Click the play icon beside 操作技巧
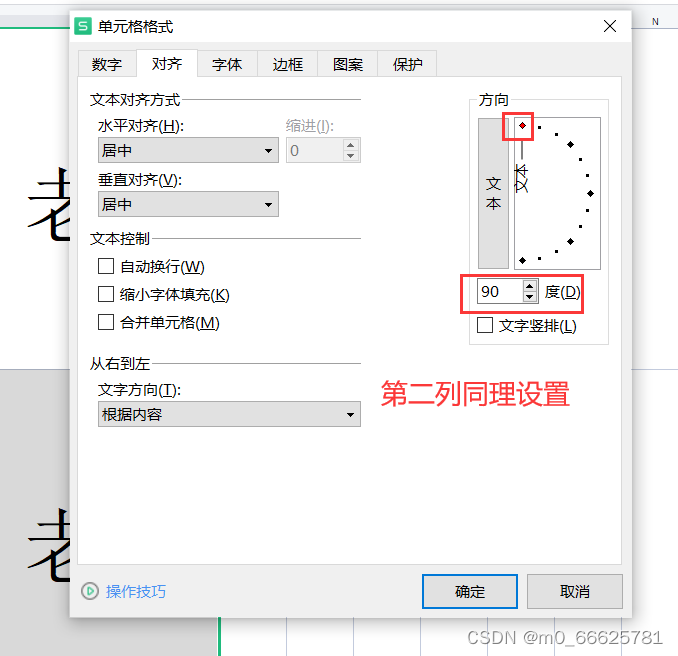Image resolution: width=678 pixels, height=656 pixels. [x=90, y=591]
